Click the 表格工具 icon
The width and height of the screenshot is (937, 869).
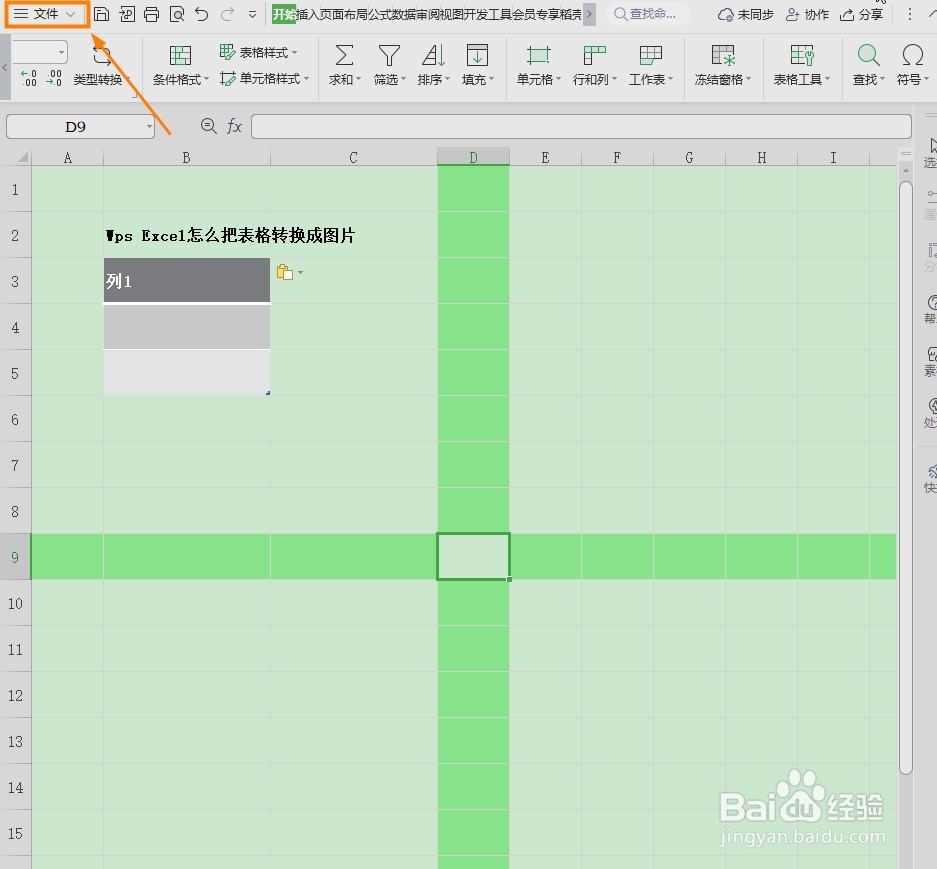(802, 55)
